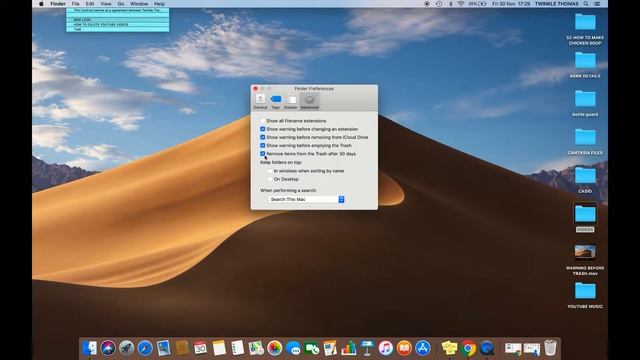
Task: Click the Spotlight search icon in menu bar
Action: [586, 4]
